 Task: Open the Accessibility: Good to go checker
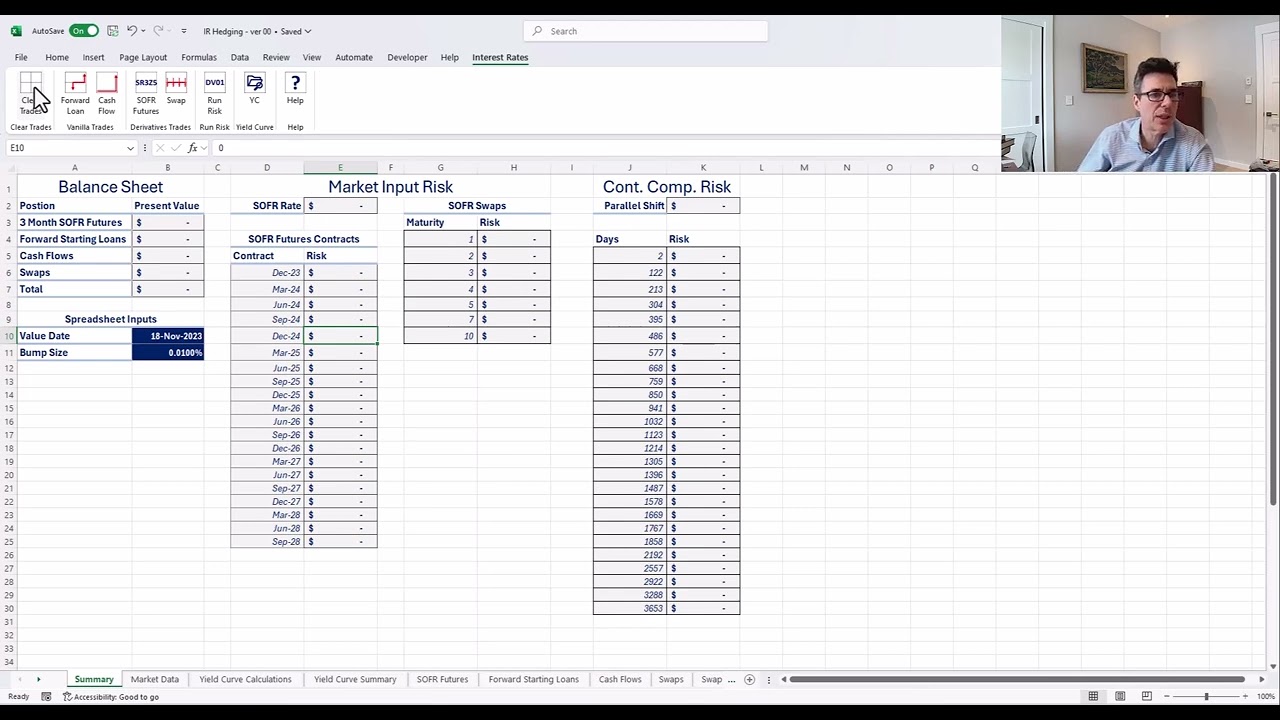[111, 697]
